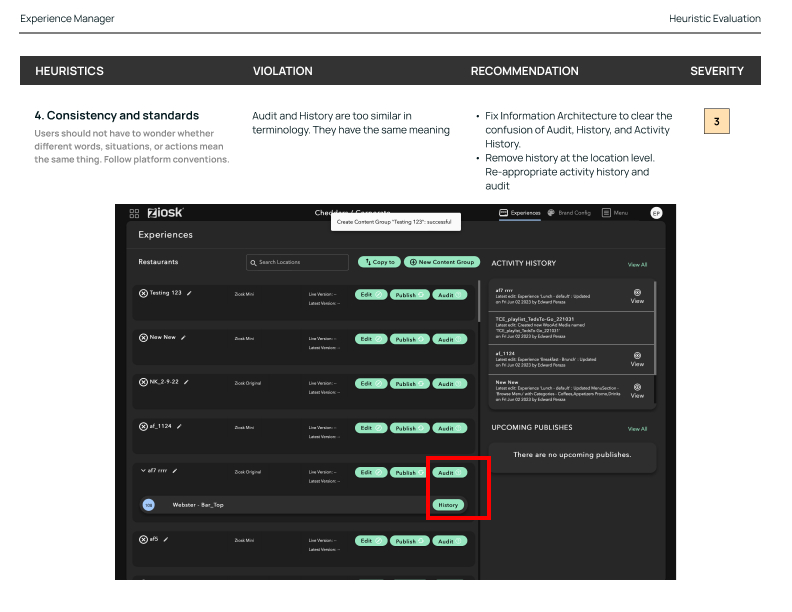Click the View icon for af7 rrrr activity
Screen dimensions: 792x612
(x=637, y=295)
